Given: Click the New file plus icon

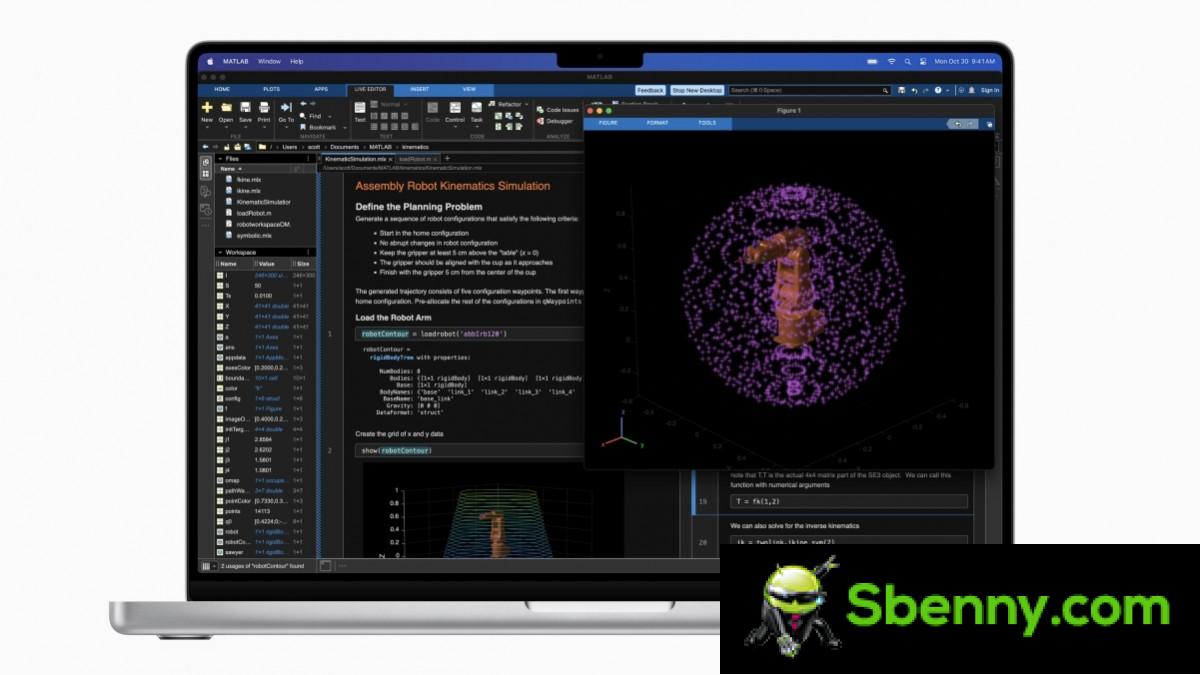Looking at the screenshot, I should point(207,107).
